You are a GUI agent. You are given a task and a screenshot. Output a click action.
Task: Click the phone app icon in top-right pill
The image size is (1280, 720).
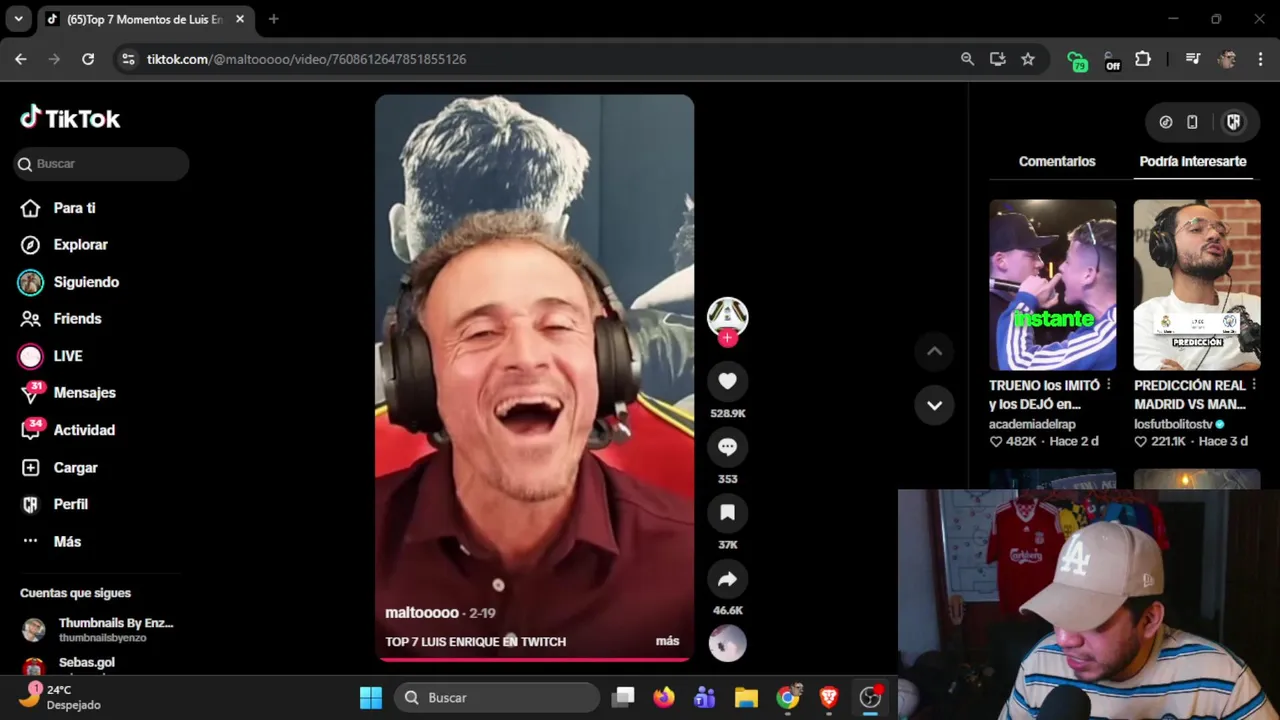point(1192,122)
